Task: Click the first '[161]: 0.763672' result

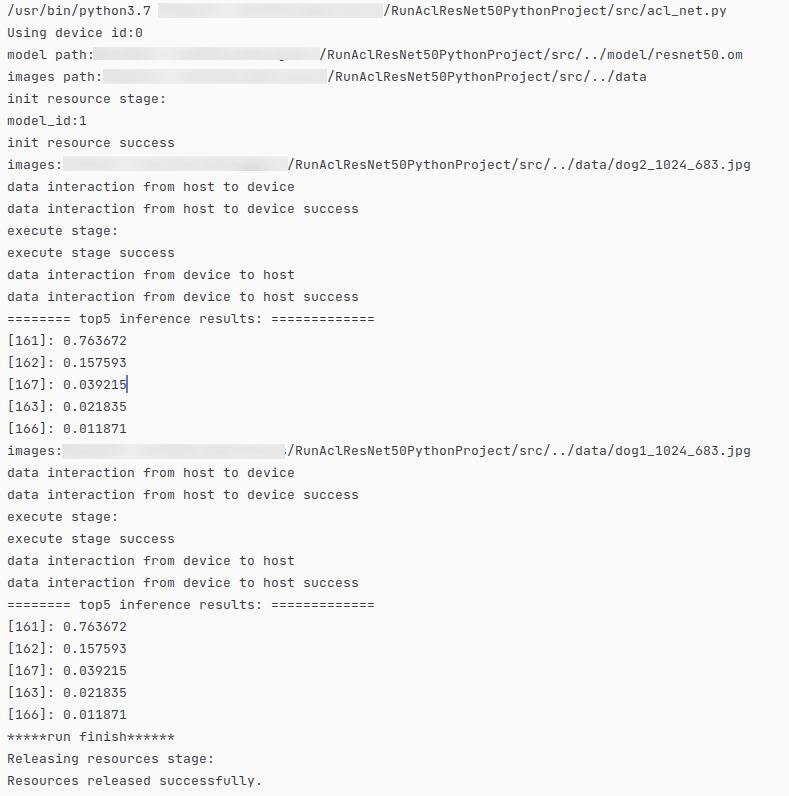Action: coord(67,341)
